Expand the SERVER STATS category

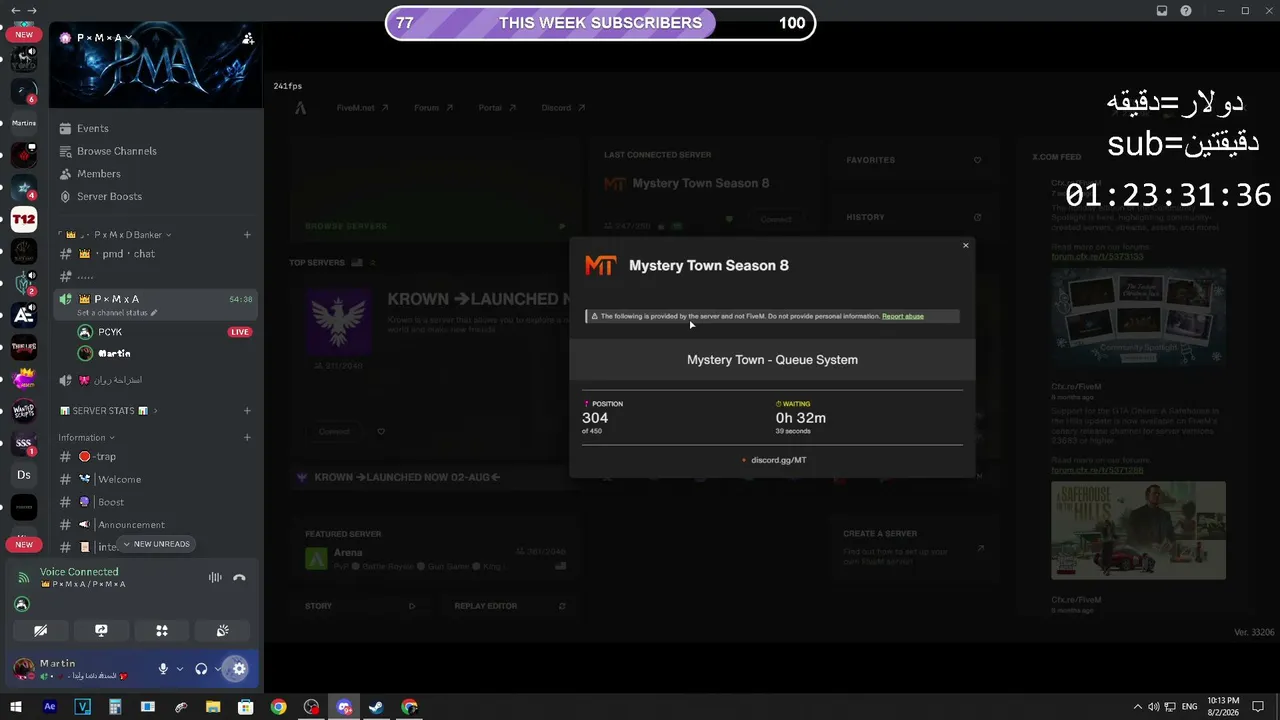109,411
